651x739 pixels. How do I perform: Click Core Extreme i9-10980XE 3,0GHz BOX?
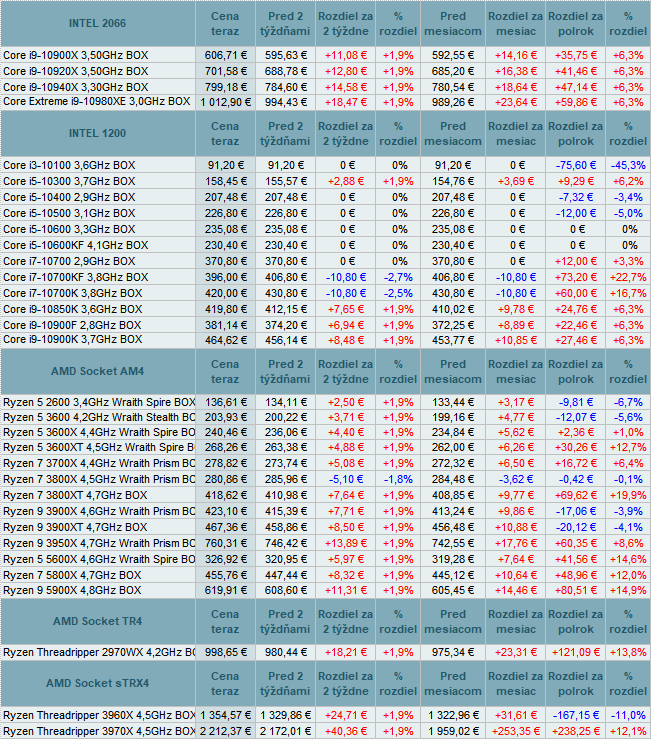point(97,102)
